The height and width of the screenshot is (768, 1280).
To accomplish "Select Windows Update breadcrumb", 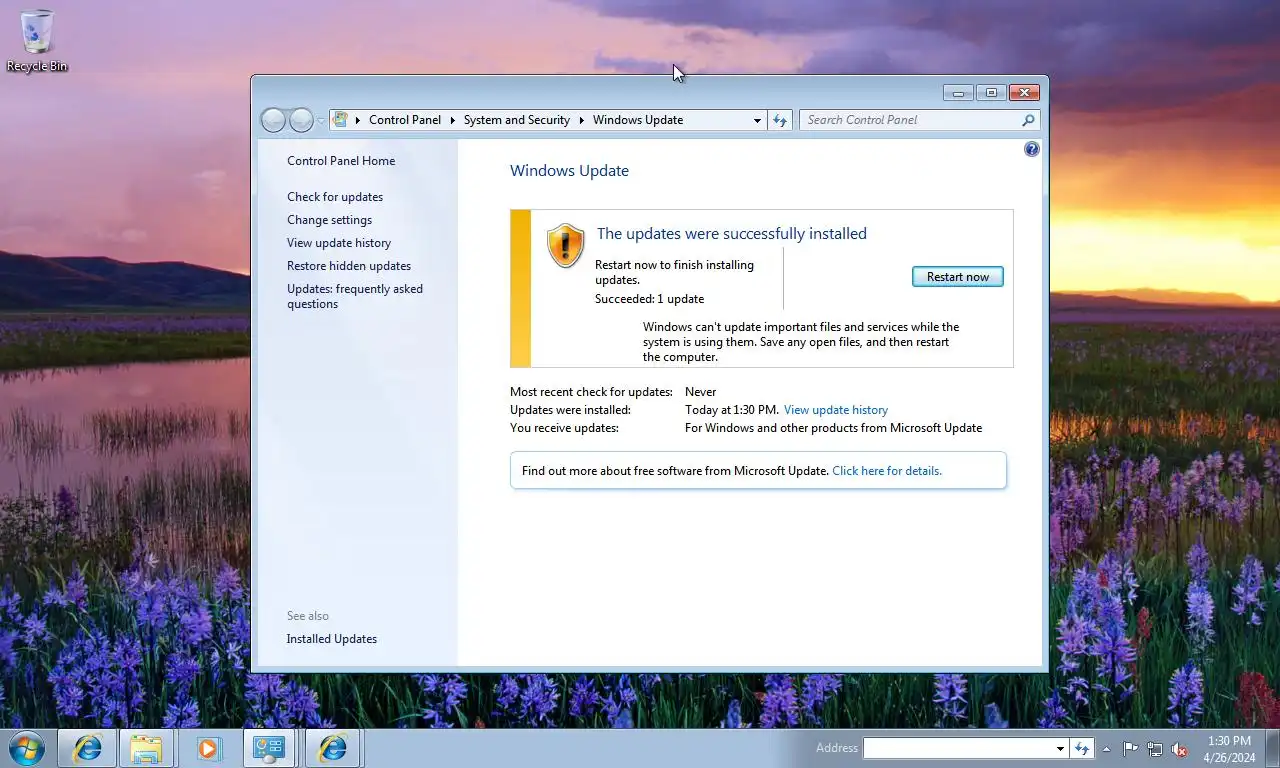I will pyautogui.click(x=637, y=120).
